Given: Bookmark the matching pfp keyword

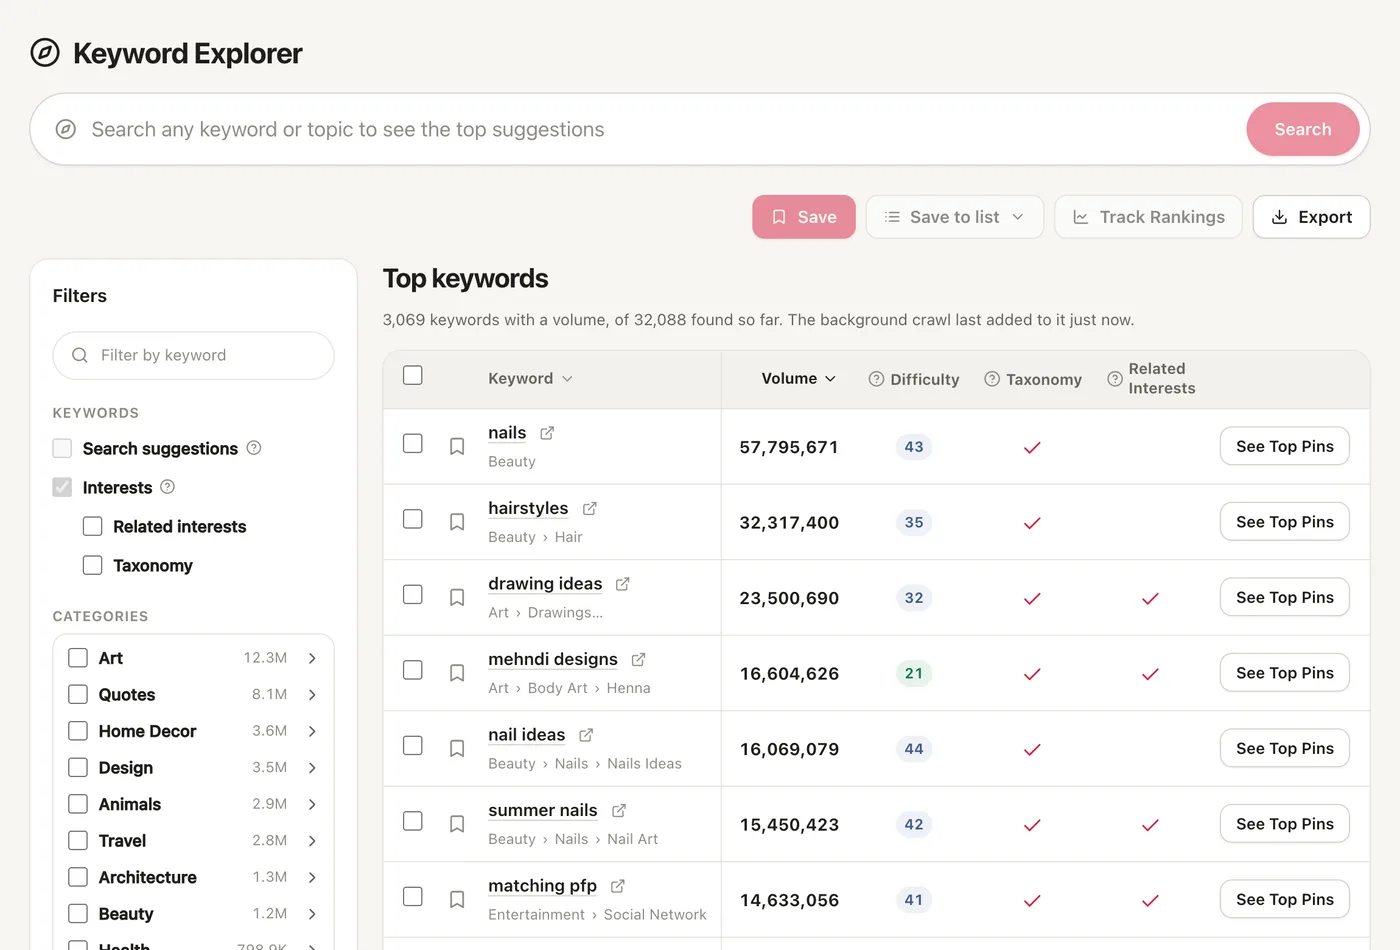Looking at the screenshot, I should pyautogui.click(x=457, y=899).
